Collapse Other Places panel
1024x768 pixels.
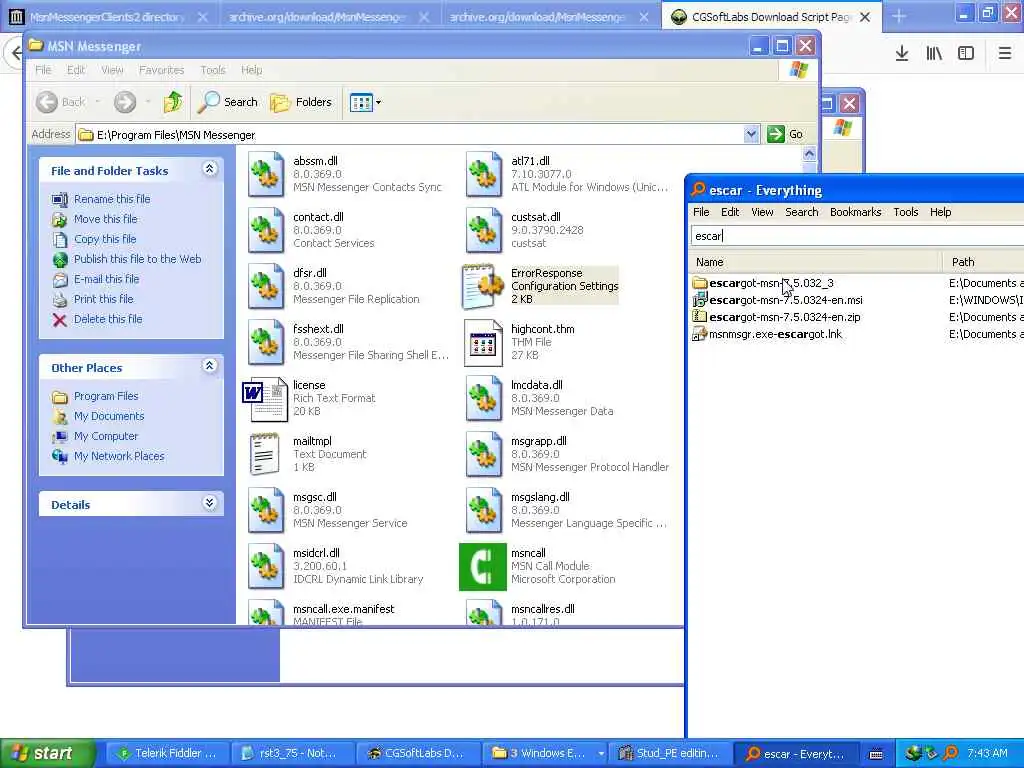(x=209, y=366)
